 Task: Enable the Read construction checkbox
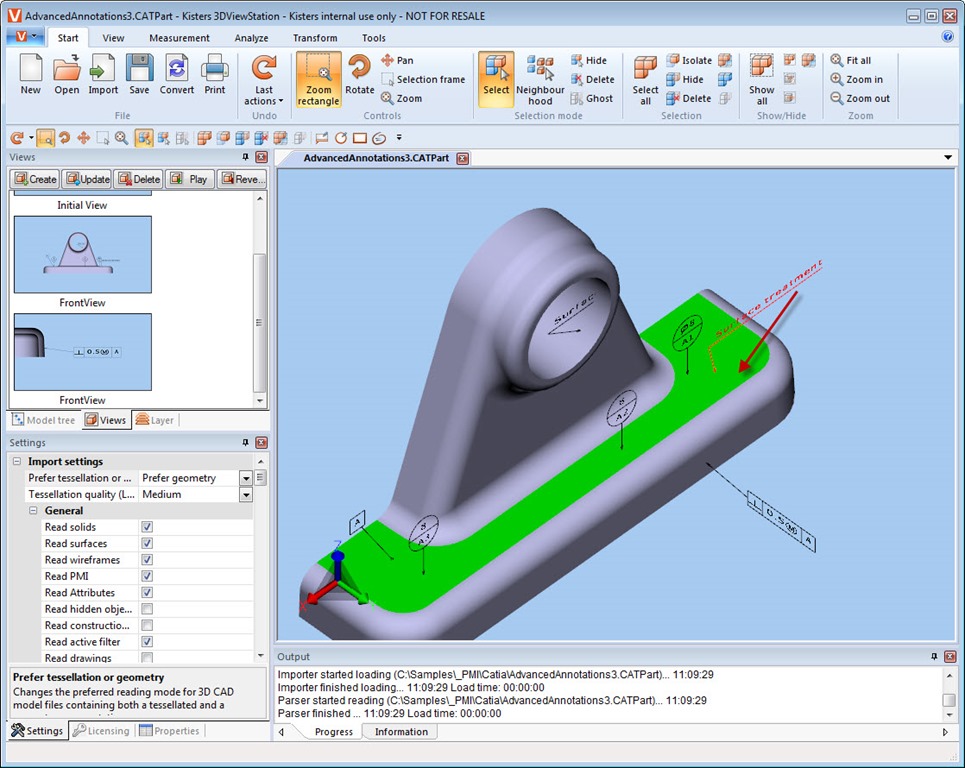(x=147, y=625)
